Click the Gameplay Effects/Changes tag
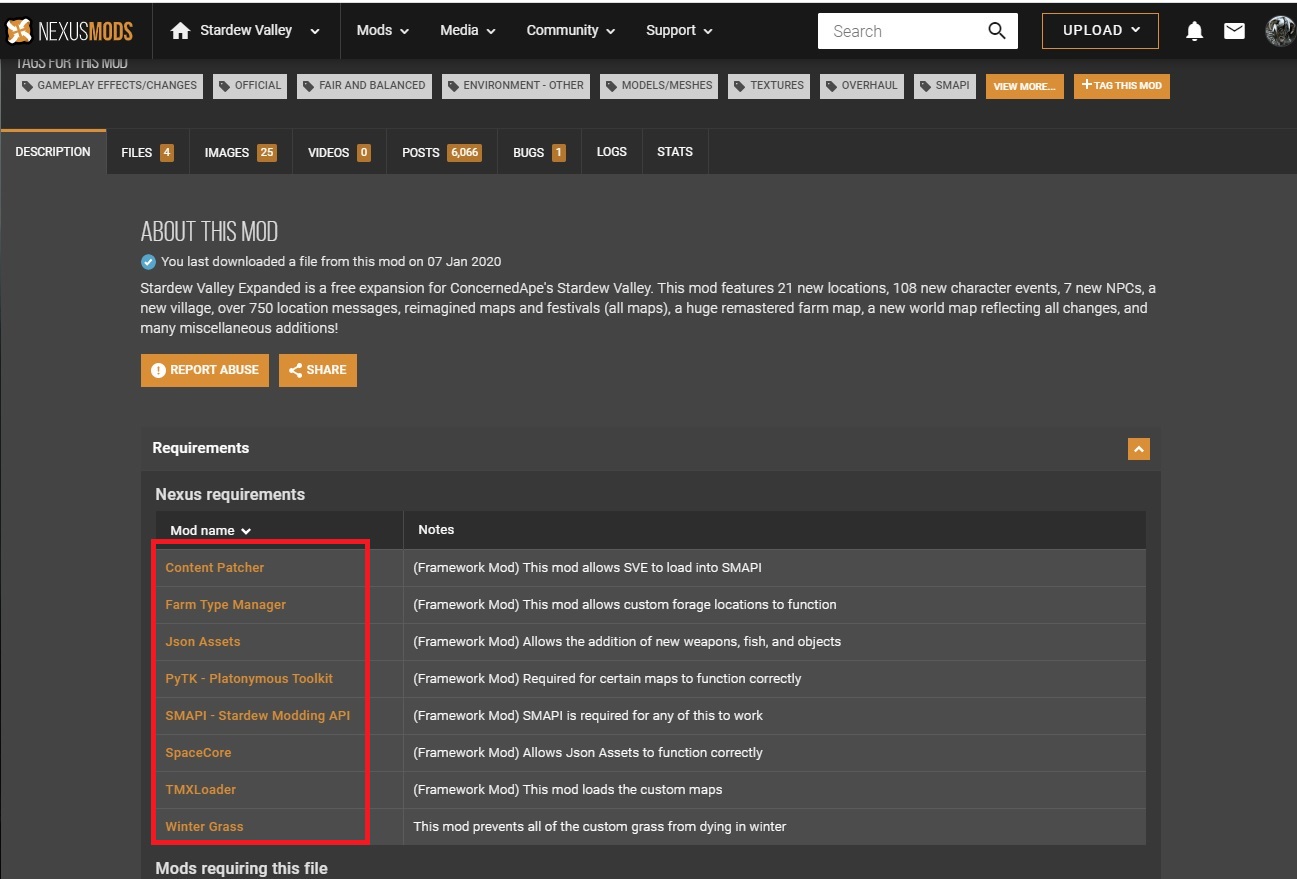Image resolution: width=1297 pixels, height=879 pixels. tap(109, 86)
